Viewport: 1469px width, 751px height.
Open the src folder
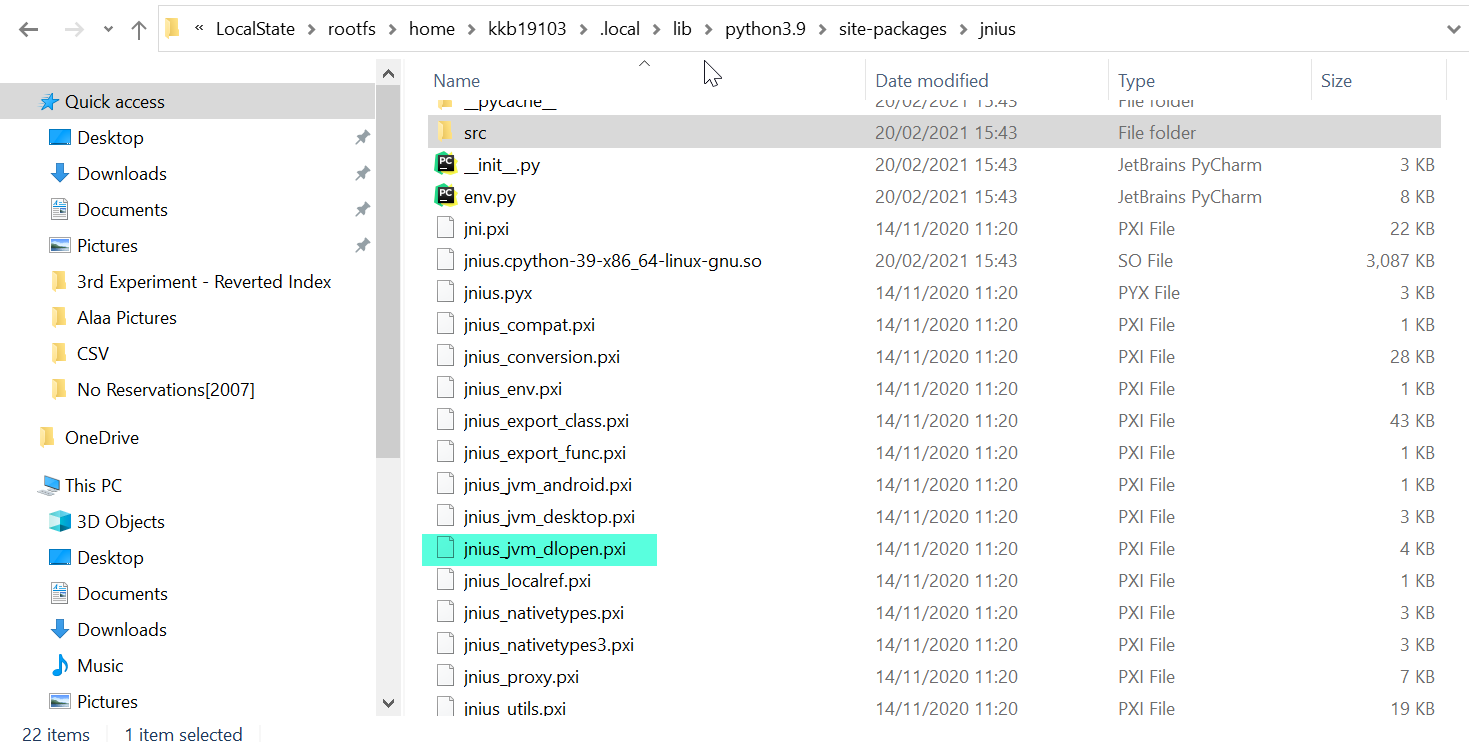click(475, 132)
